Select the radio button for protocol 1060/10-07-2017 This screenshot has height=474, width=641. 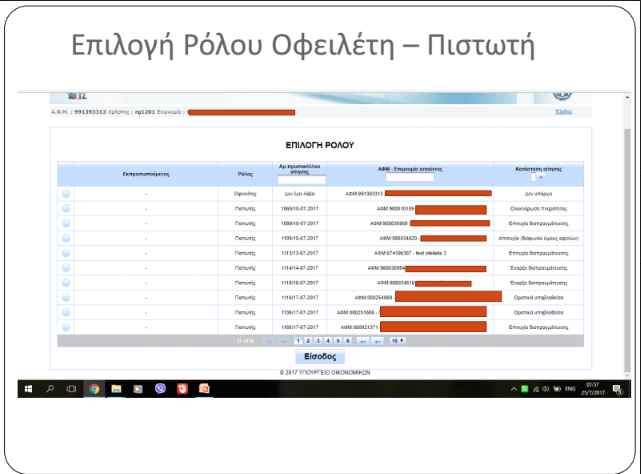[66, 209]
